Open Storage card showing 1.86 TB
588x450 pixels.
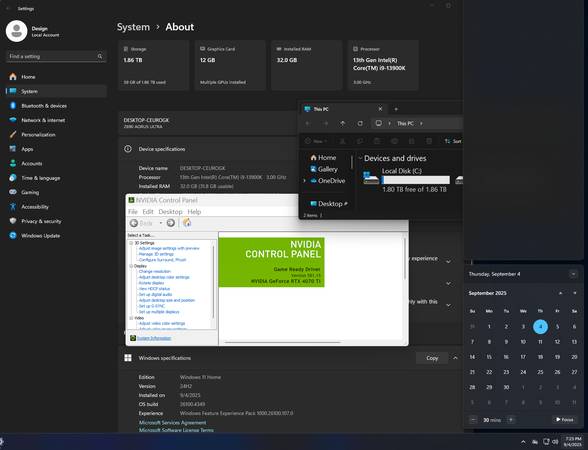coord(154,66)
